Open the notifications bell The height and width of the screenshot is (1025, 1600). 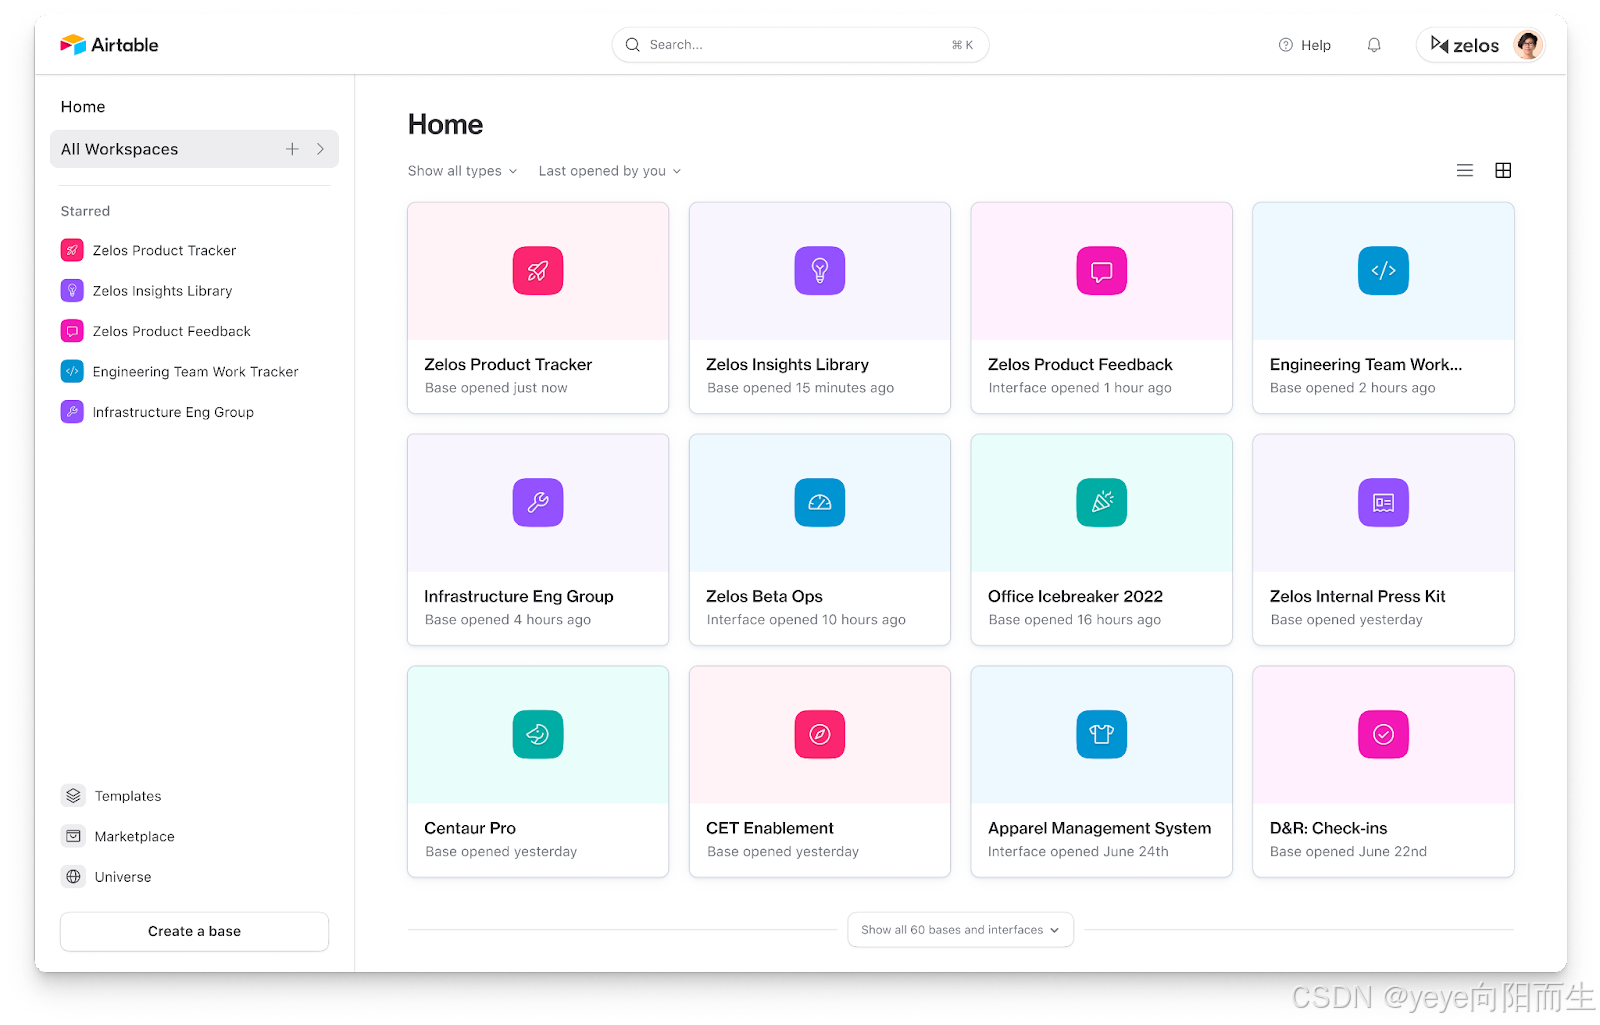(x=1374, y=45)
